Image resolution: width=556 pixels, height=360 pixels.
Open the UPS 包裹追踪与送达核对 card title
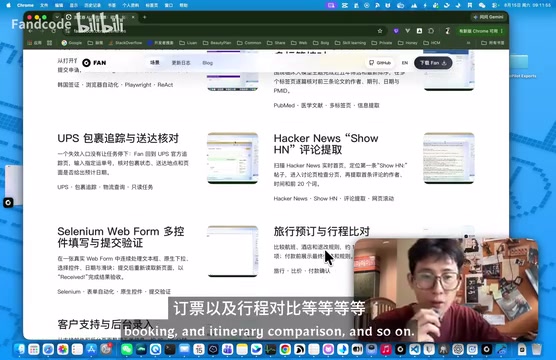(118, 138)
